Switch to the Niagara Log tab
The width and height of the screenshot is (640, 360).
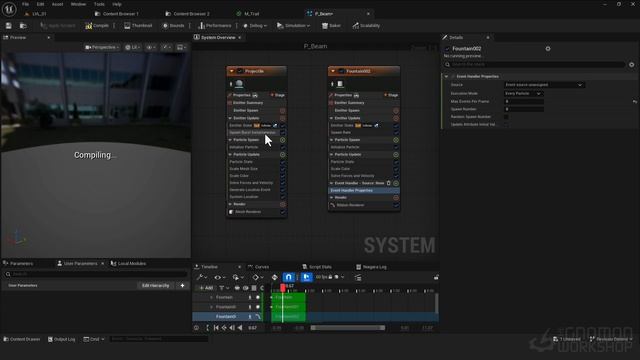(x=371, y=267)
